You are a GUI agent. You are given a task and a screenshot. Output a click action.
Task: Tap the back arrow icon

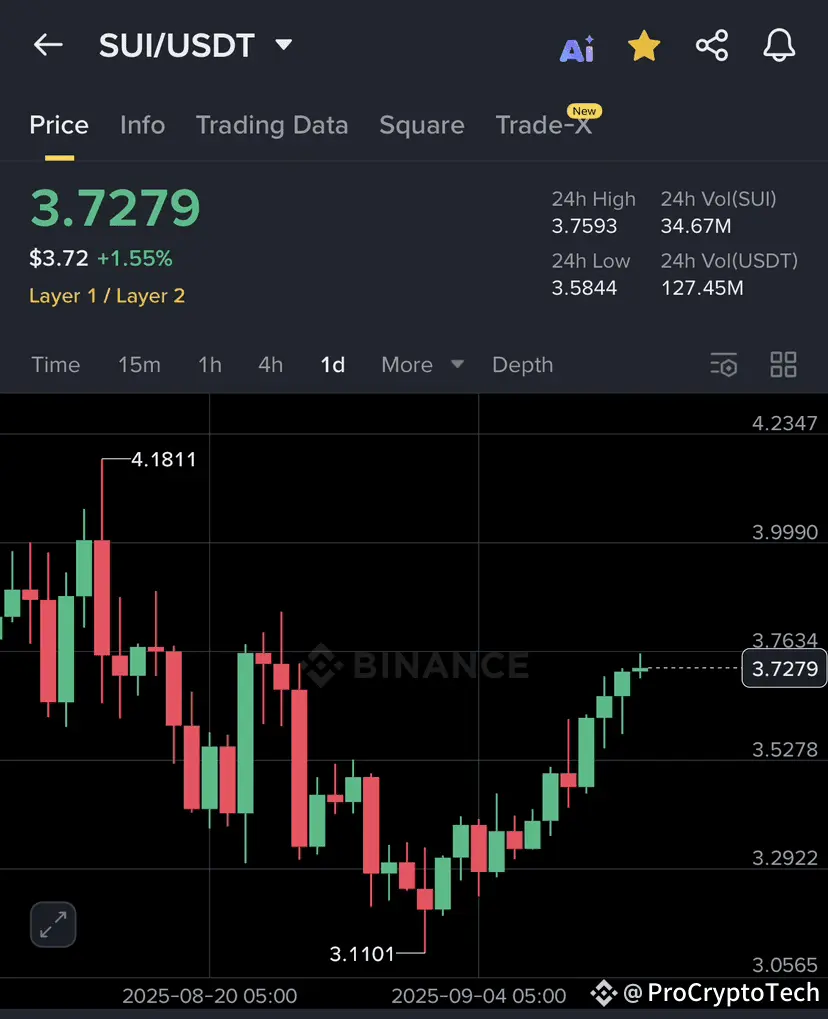[48, 45]
